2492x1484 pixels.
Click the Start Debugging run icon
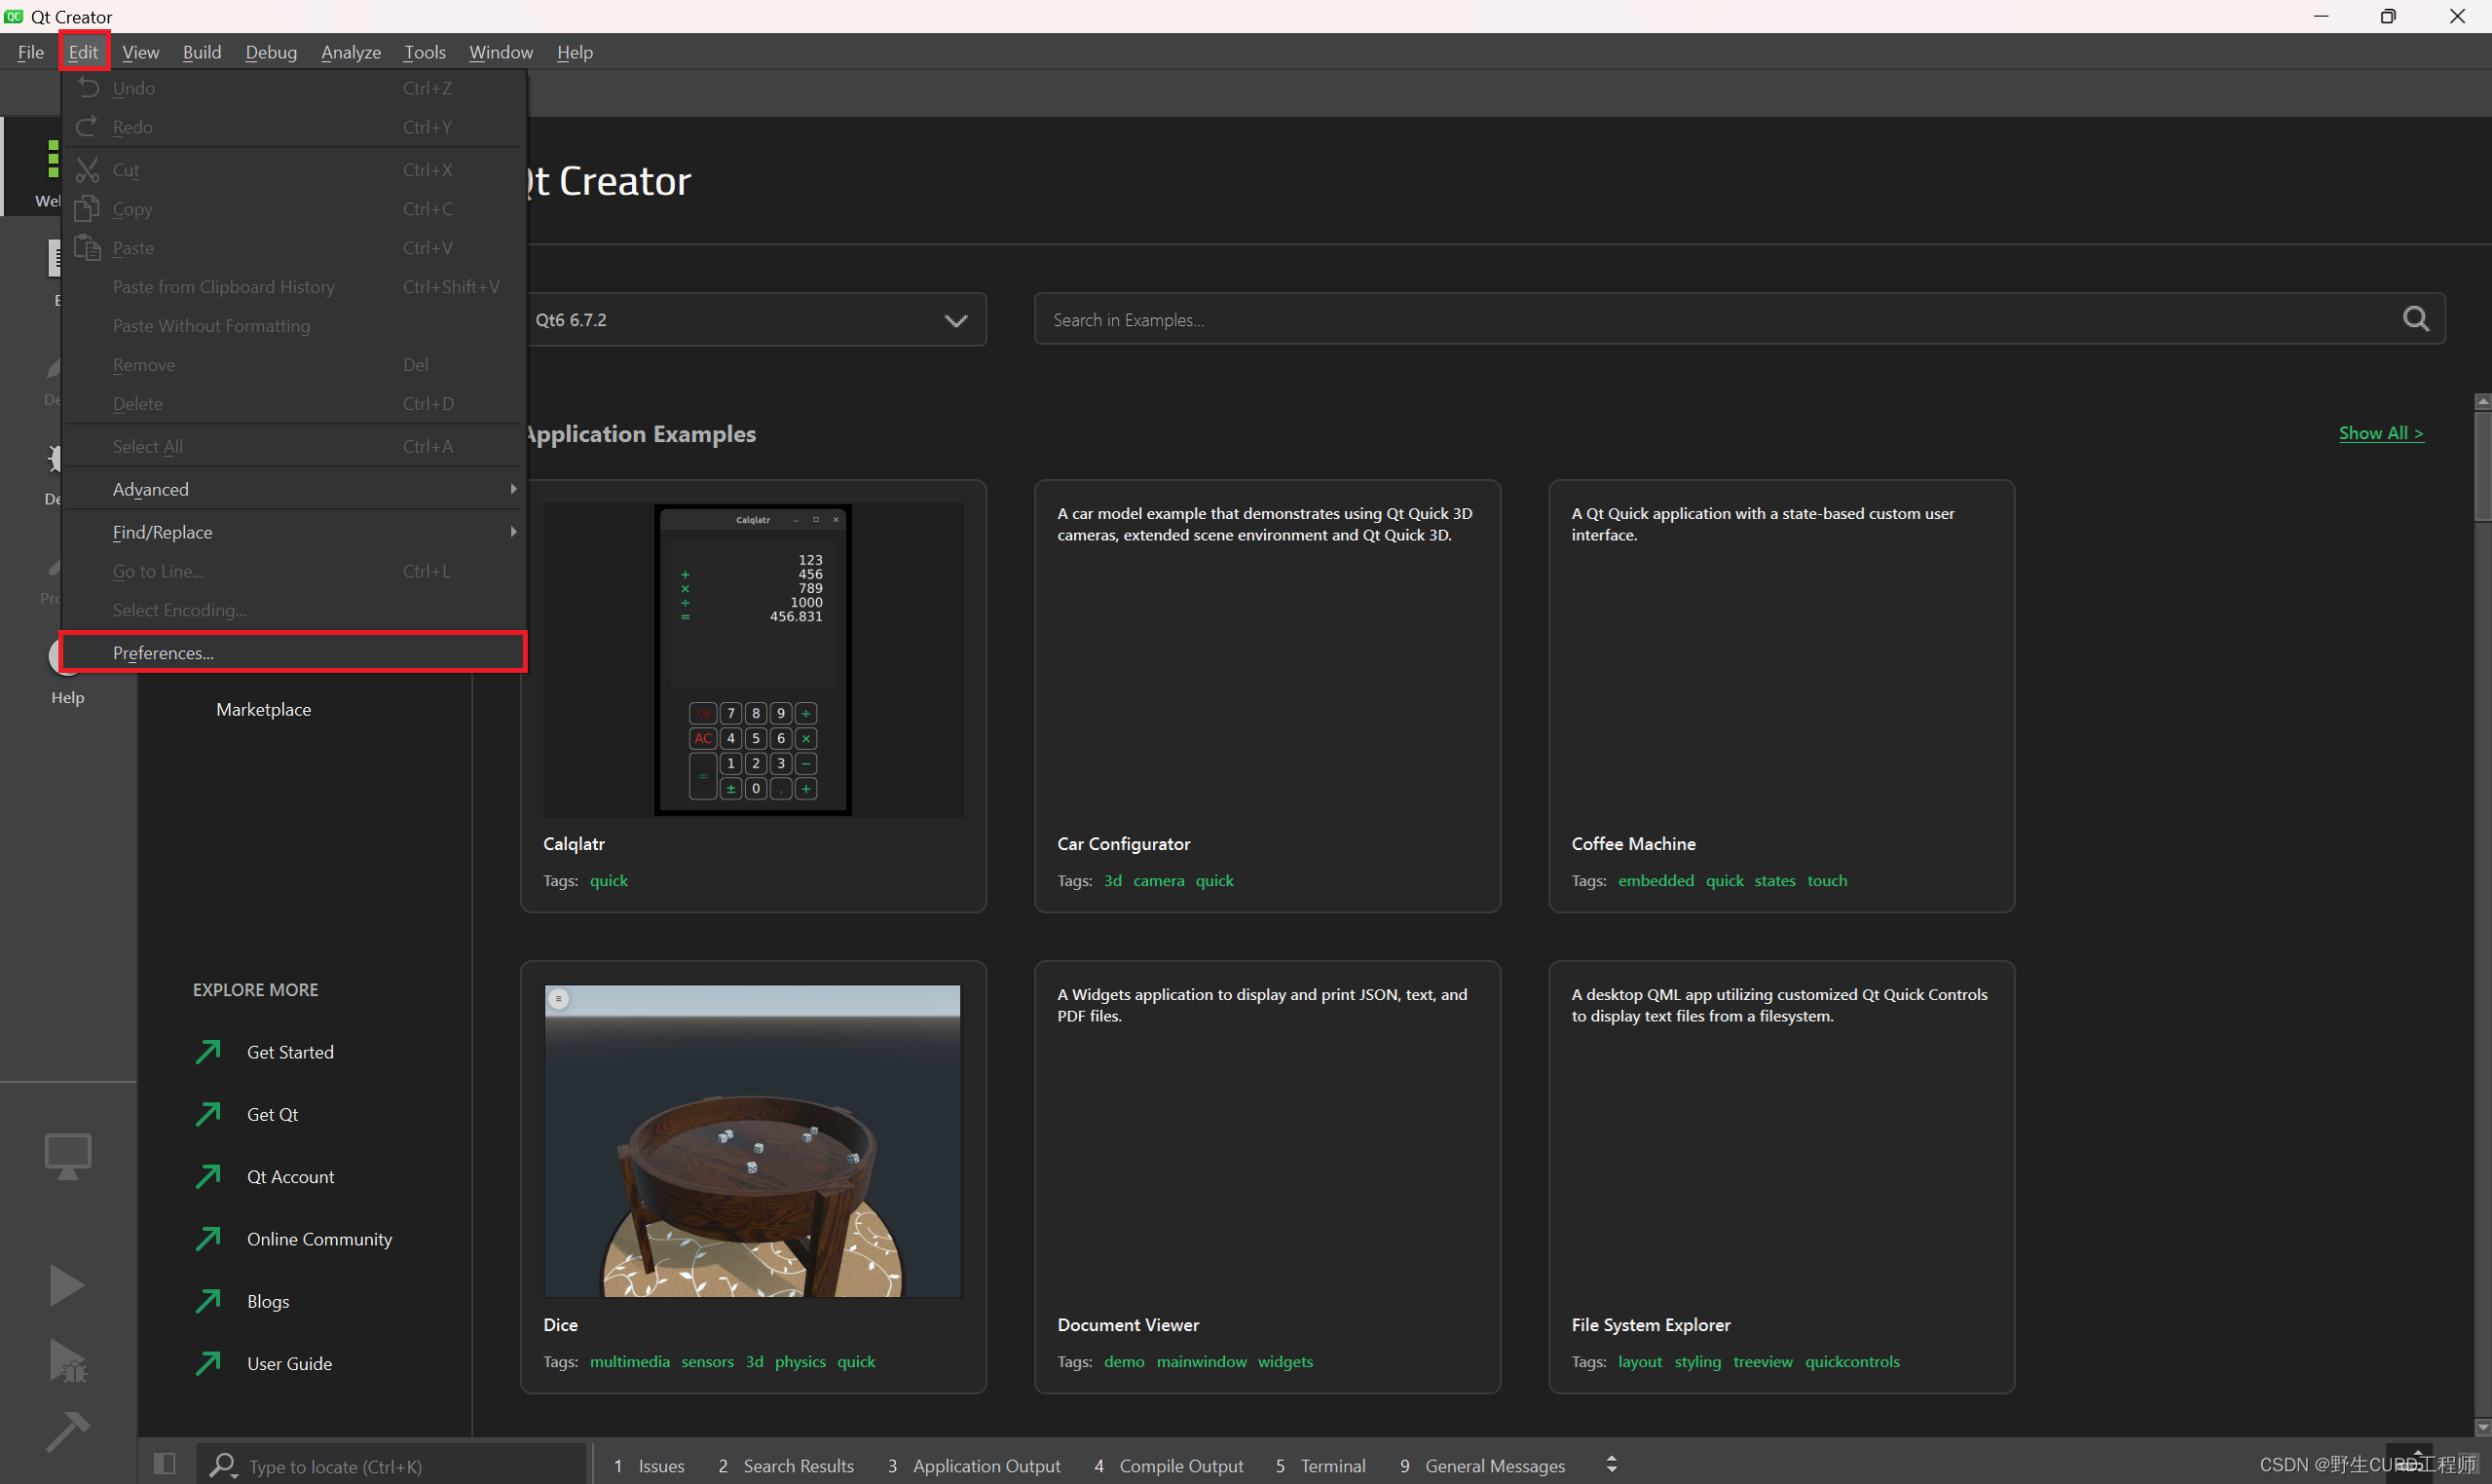pyautogui.click(x=67, y=1360)
